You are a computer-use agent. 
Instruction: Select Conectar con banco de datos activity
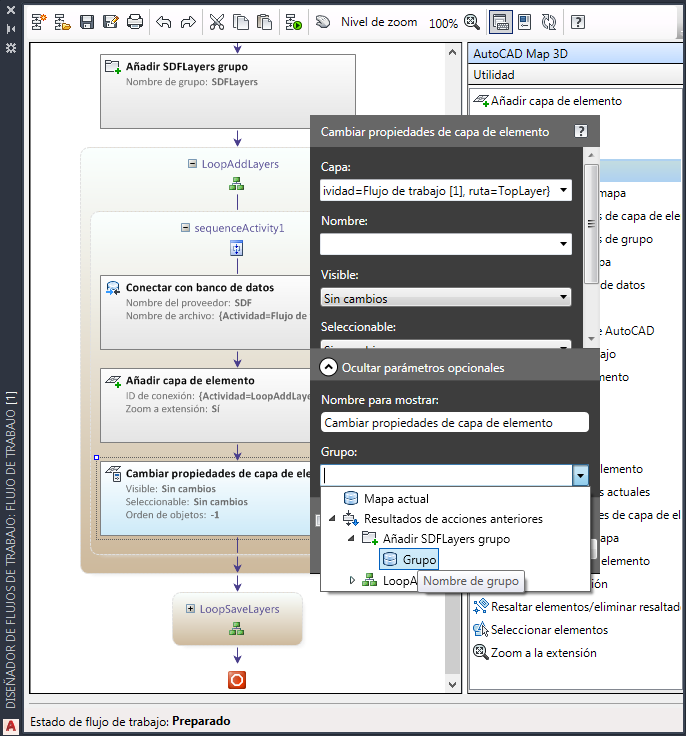206,312
